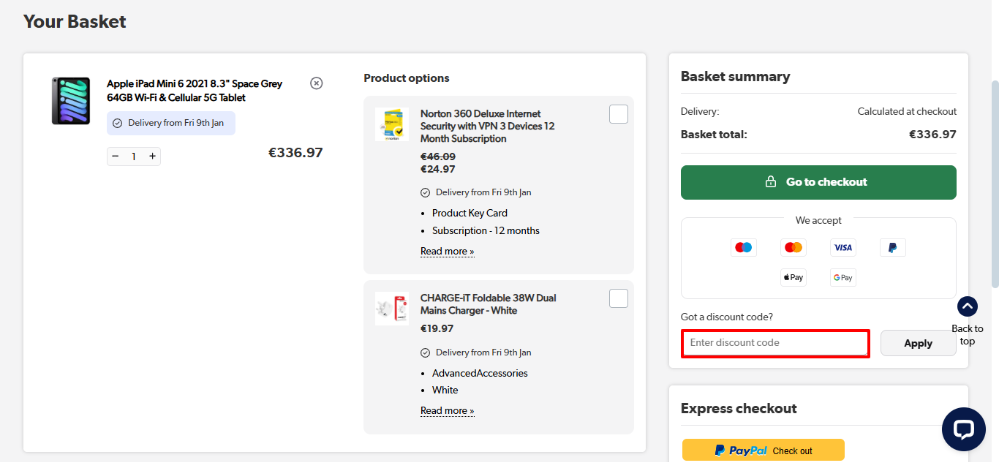Check out with PayPal express
The image size is (999, 462).
tap(763, 450)
